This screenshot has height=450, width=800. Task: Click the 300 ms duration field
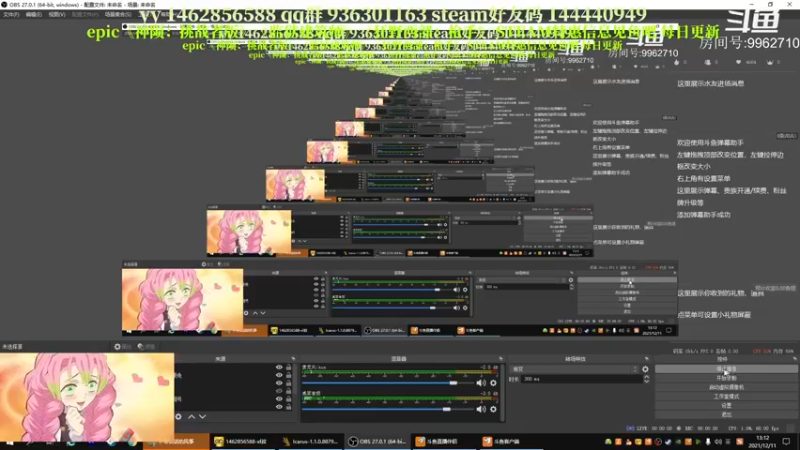[x=582, y=379]
